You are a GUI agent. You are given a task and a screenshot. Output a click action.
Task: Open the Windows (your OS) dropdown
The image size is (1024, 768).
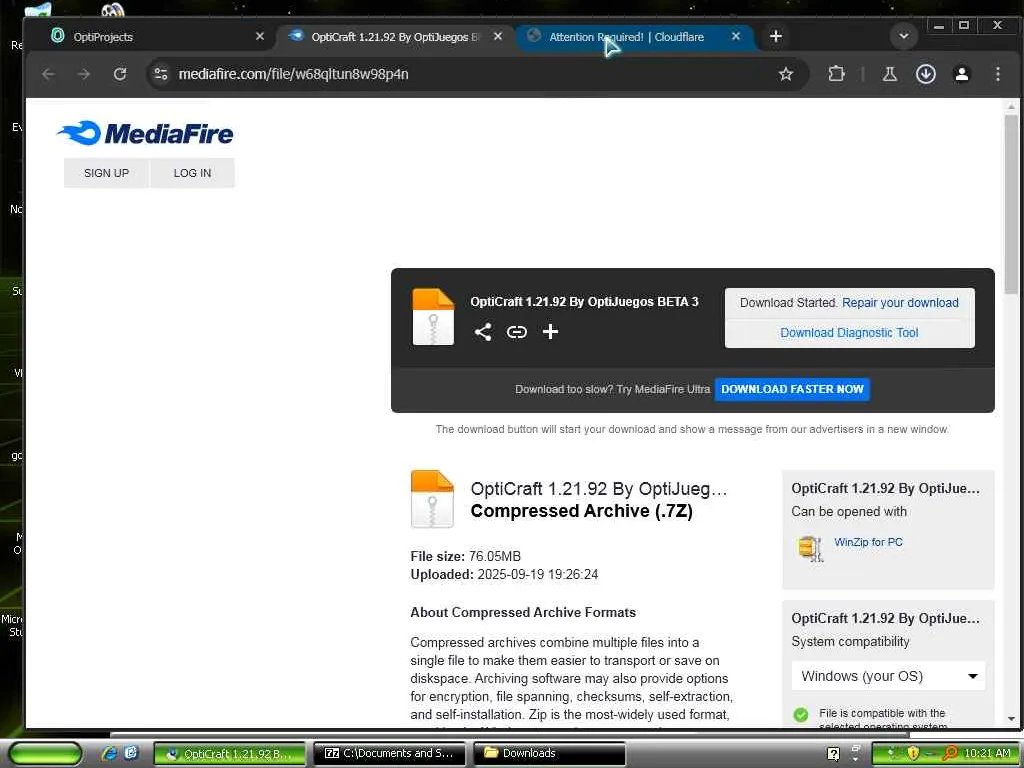tap(888, 676)
